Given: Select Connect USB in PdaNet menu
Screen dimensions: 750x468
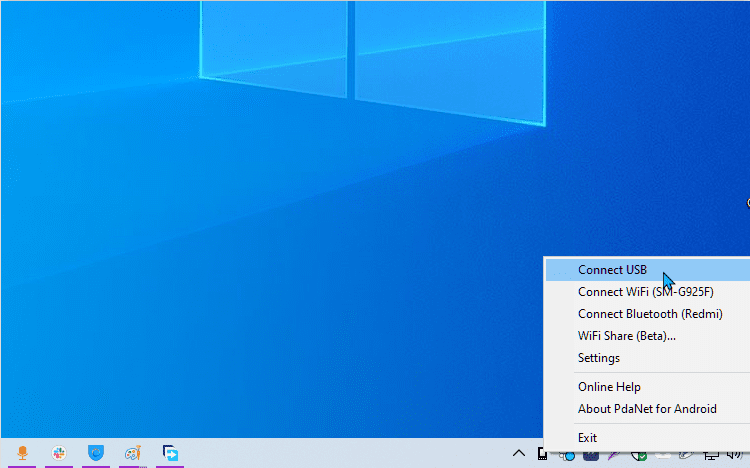Looking at the screenshot, I should pyautogui.click(x=648, y=270).
